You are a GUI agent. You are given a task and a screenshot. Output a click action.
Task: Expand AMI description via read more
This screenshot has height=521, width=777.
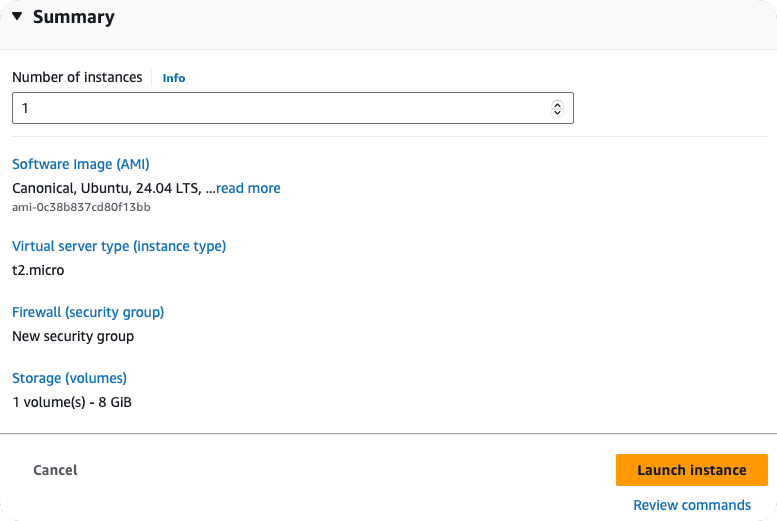pyautogui.click(x=248, y=188)
